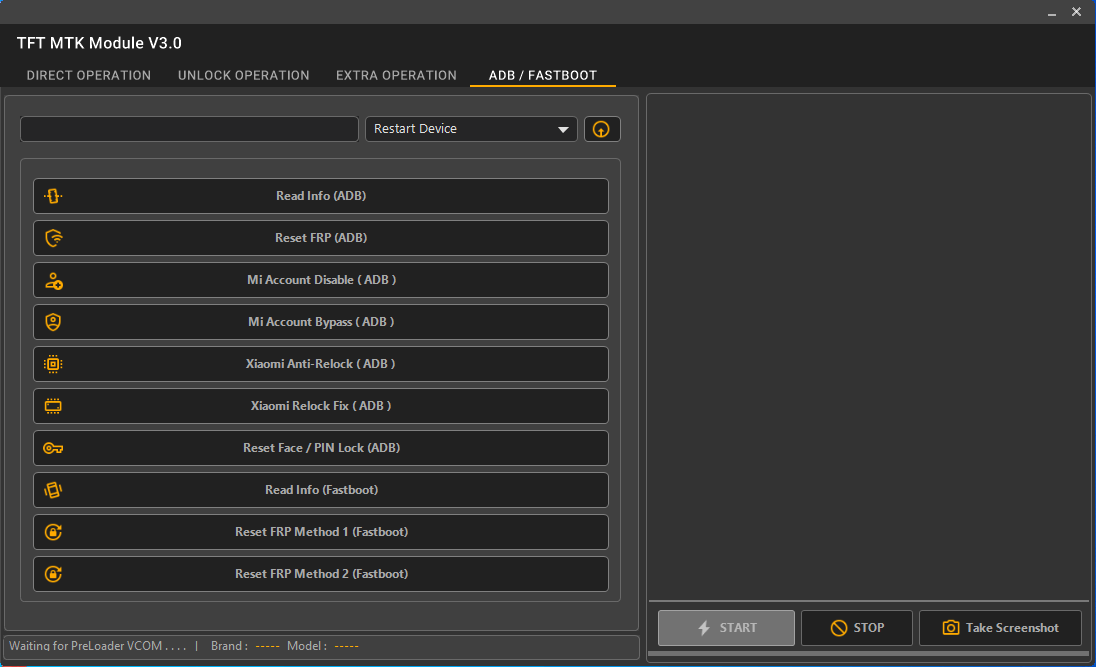Click the Read Info (Fastboot) phone icon
Viewport: 1096px width, 667px height.
coord(52,490)
